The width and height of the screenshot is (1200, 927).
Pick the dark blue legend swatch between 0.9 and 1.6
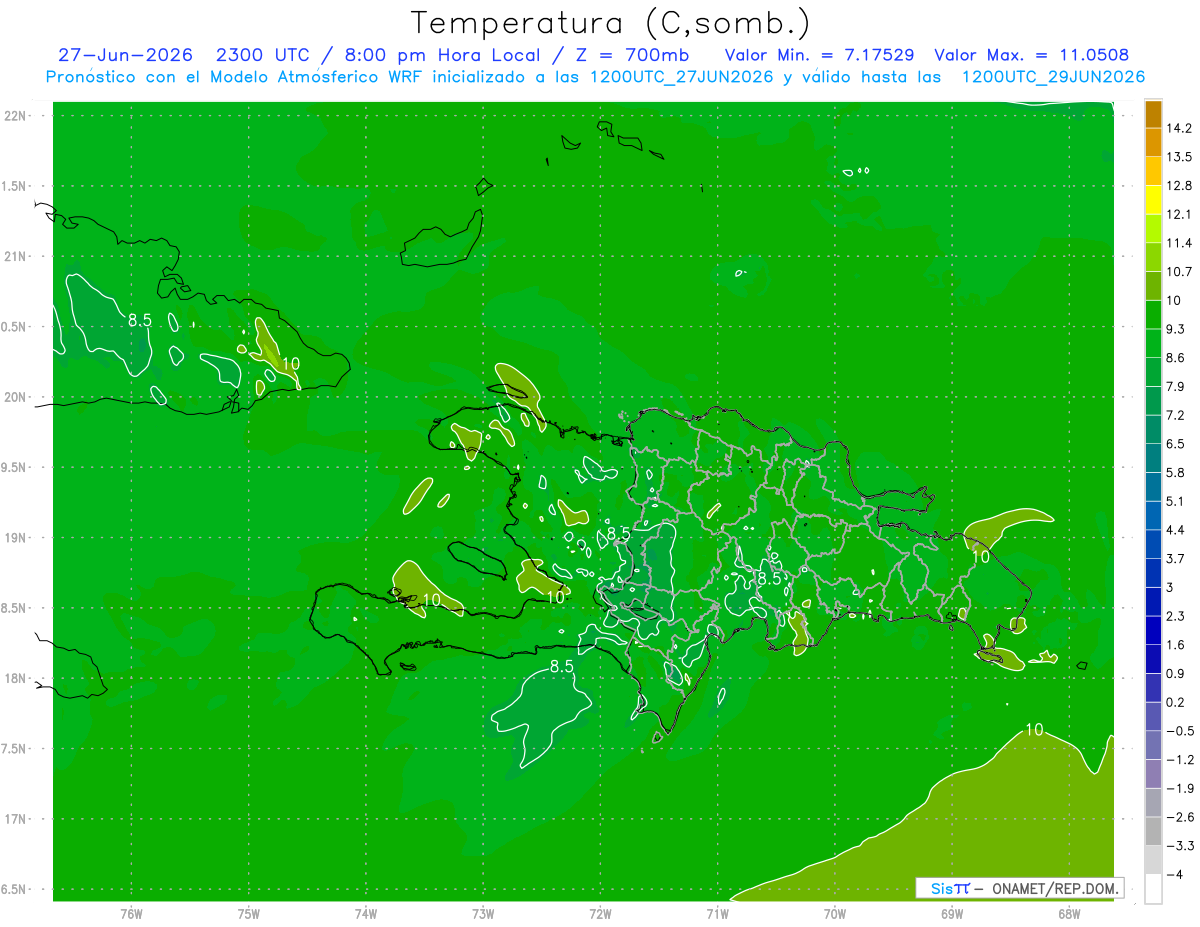(x=1153, y=658)
